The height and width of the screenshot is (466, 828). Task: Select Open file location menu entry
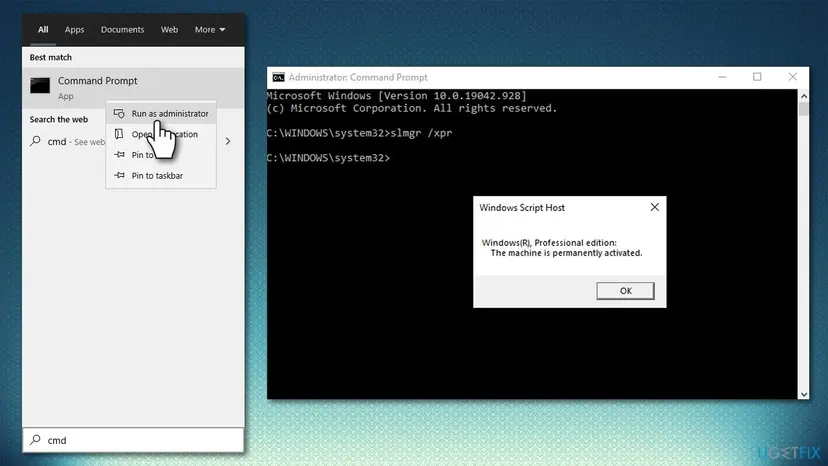pyautogui.click(x=161, y=134)
